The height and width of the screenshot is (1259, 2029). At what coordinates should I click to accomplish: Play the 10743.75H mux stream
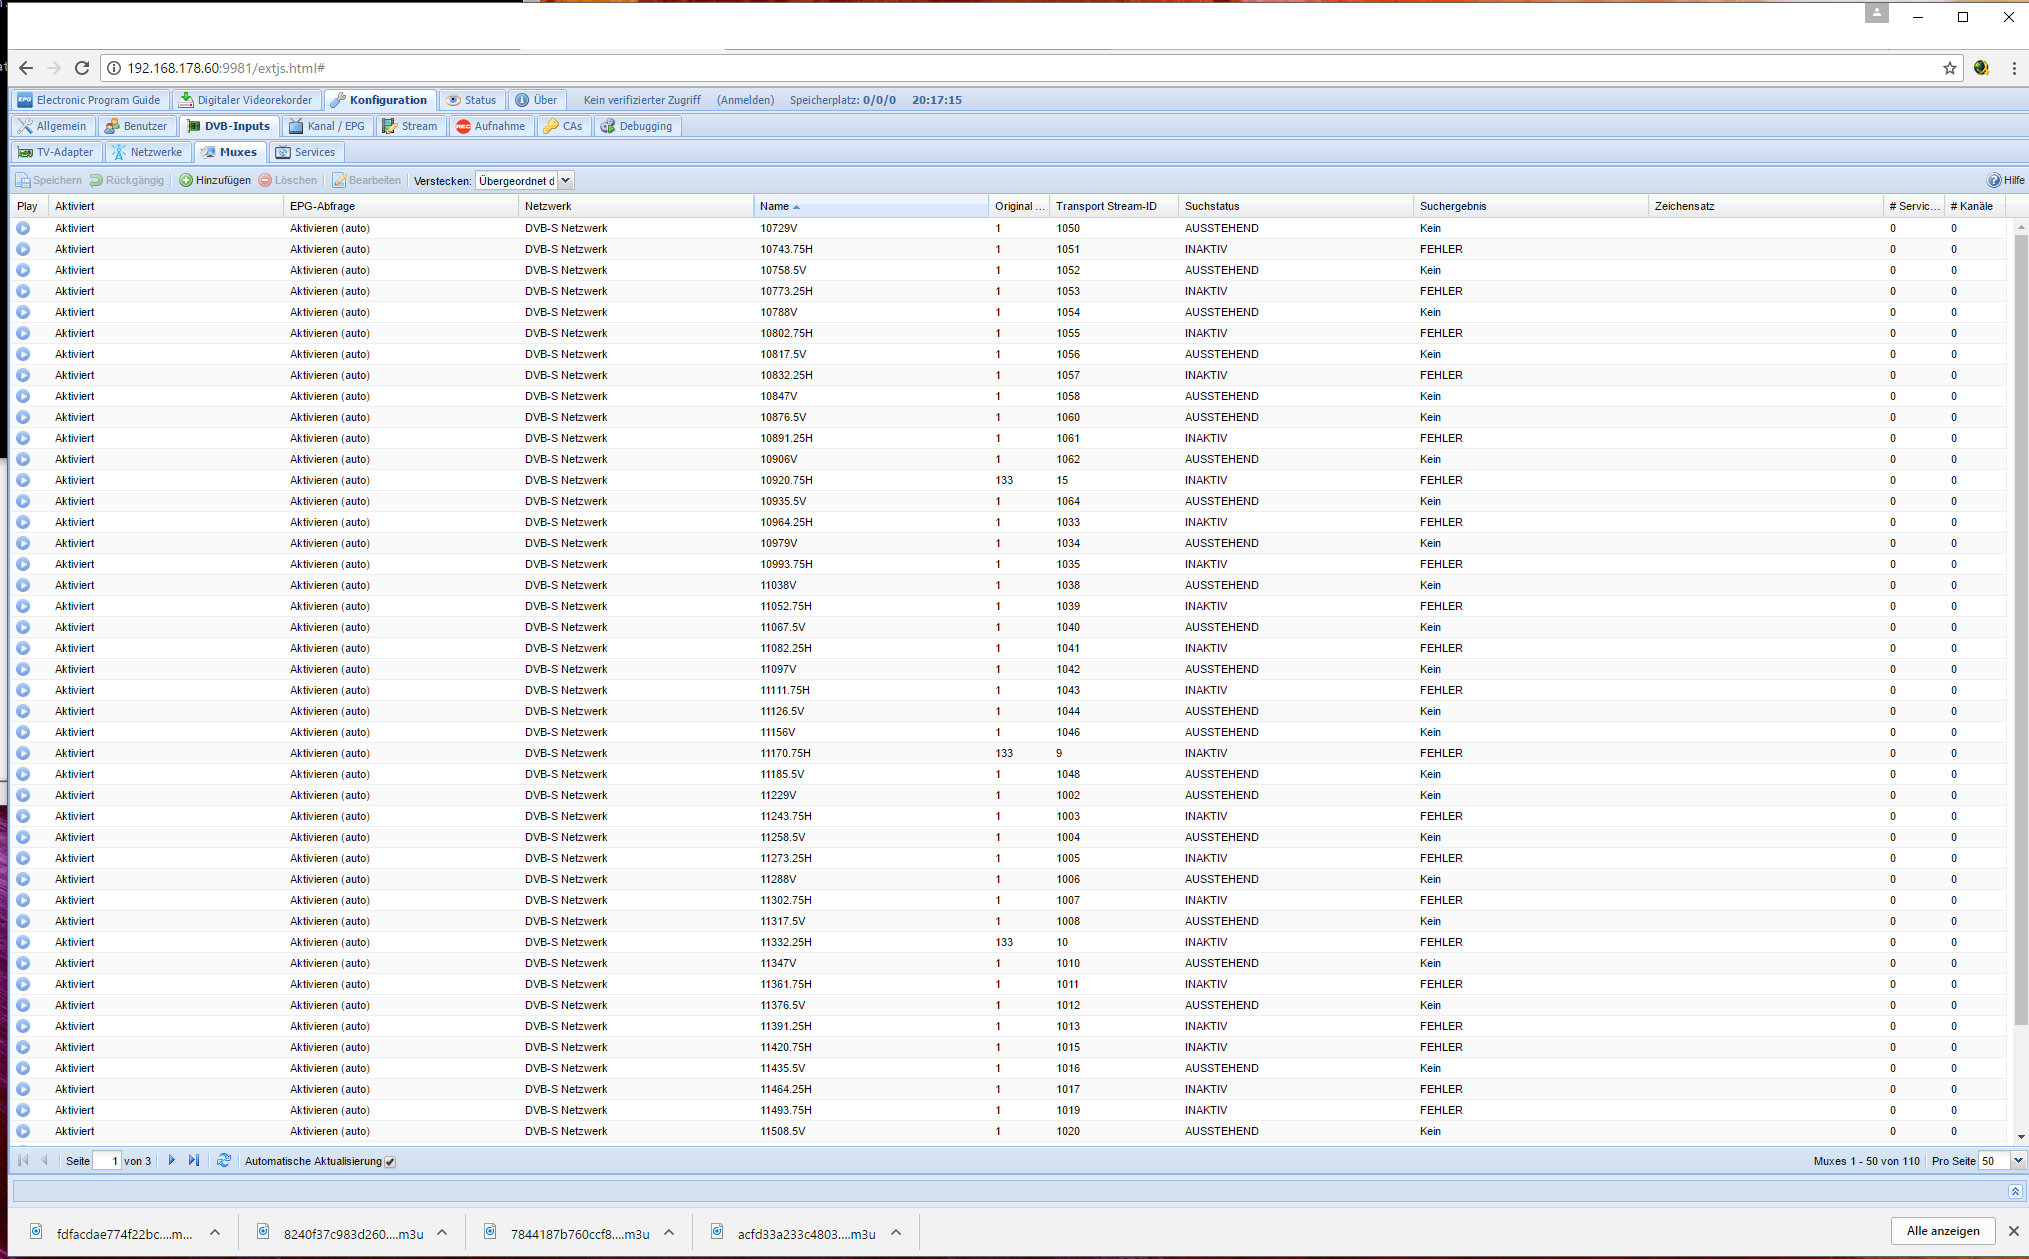(23, 249)
